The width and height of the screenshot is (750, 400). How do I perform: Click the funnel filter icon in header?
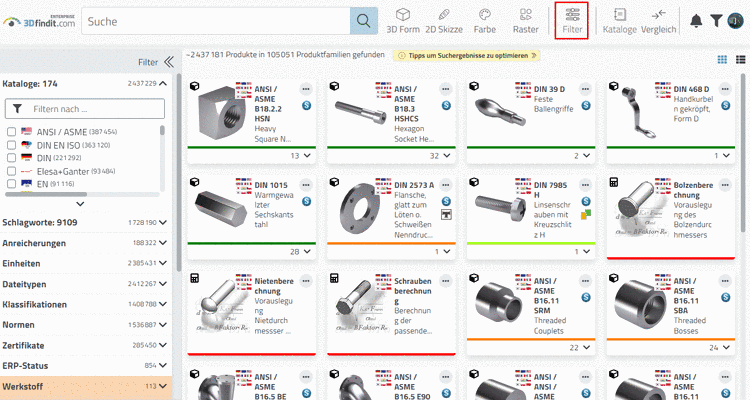716,21
